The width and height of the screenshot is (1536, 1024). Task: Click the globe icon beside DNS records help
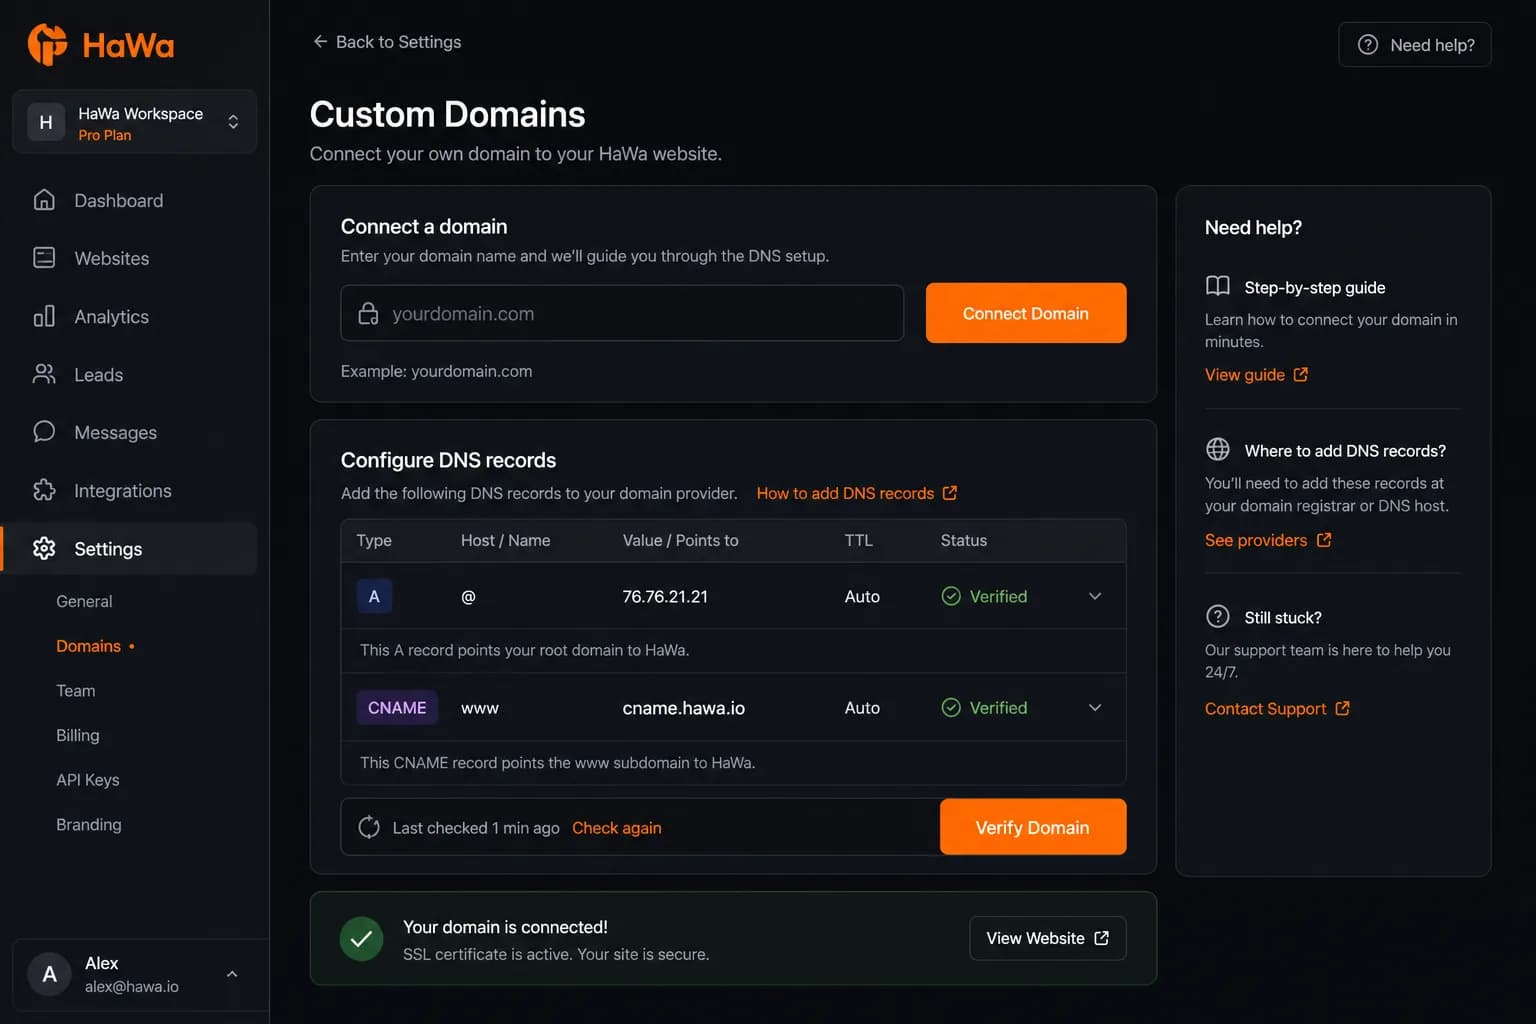point(1217,450)
